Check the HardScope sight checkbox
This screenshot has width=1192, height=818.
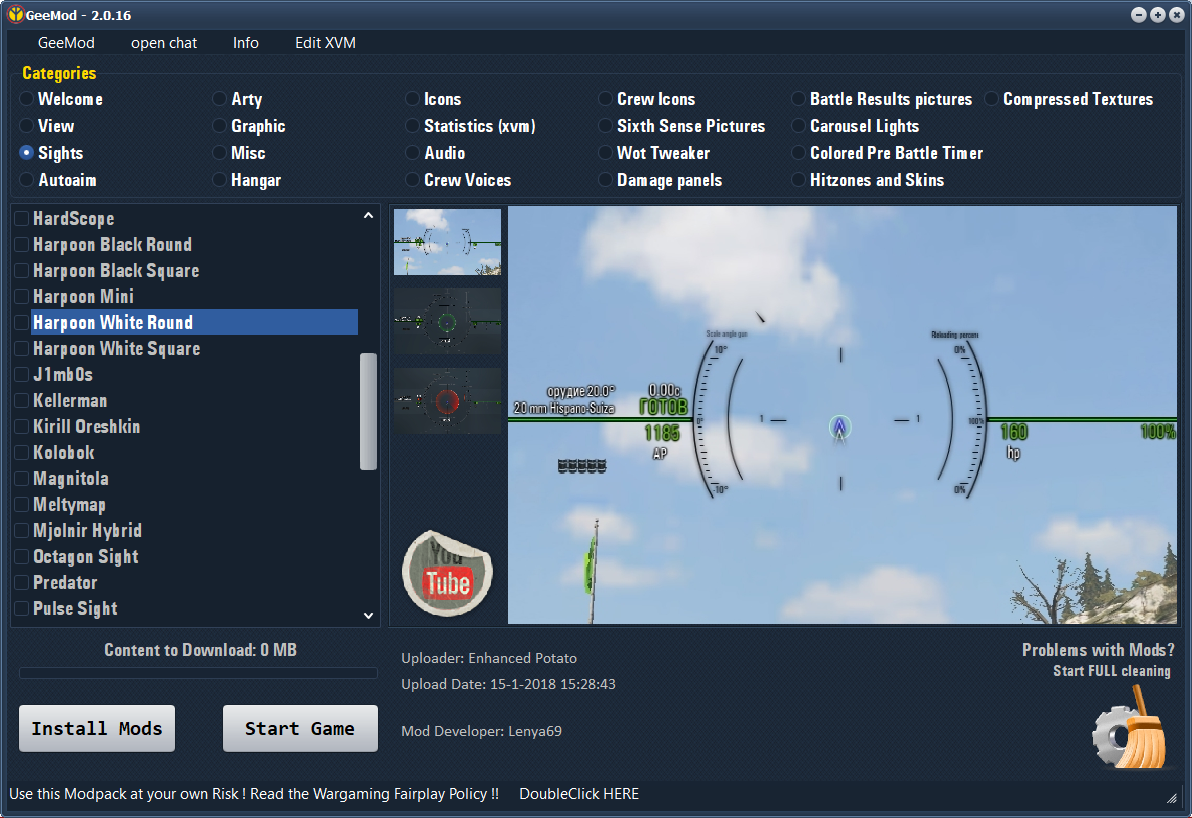(x=21, y=219)
